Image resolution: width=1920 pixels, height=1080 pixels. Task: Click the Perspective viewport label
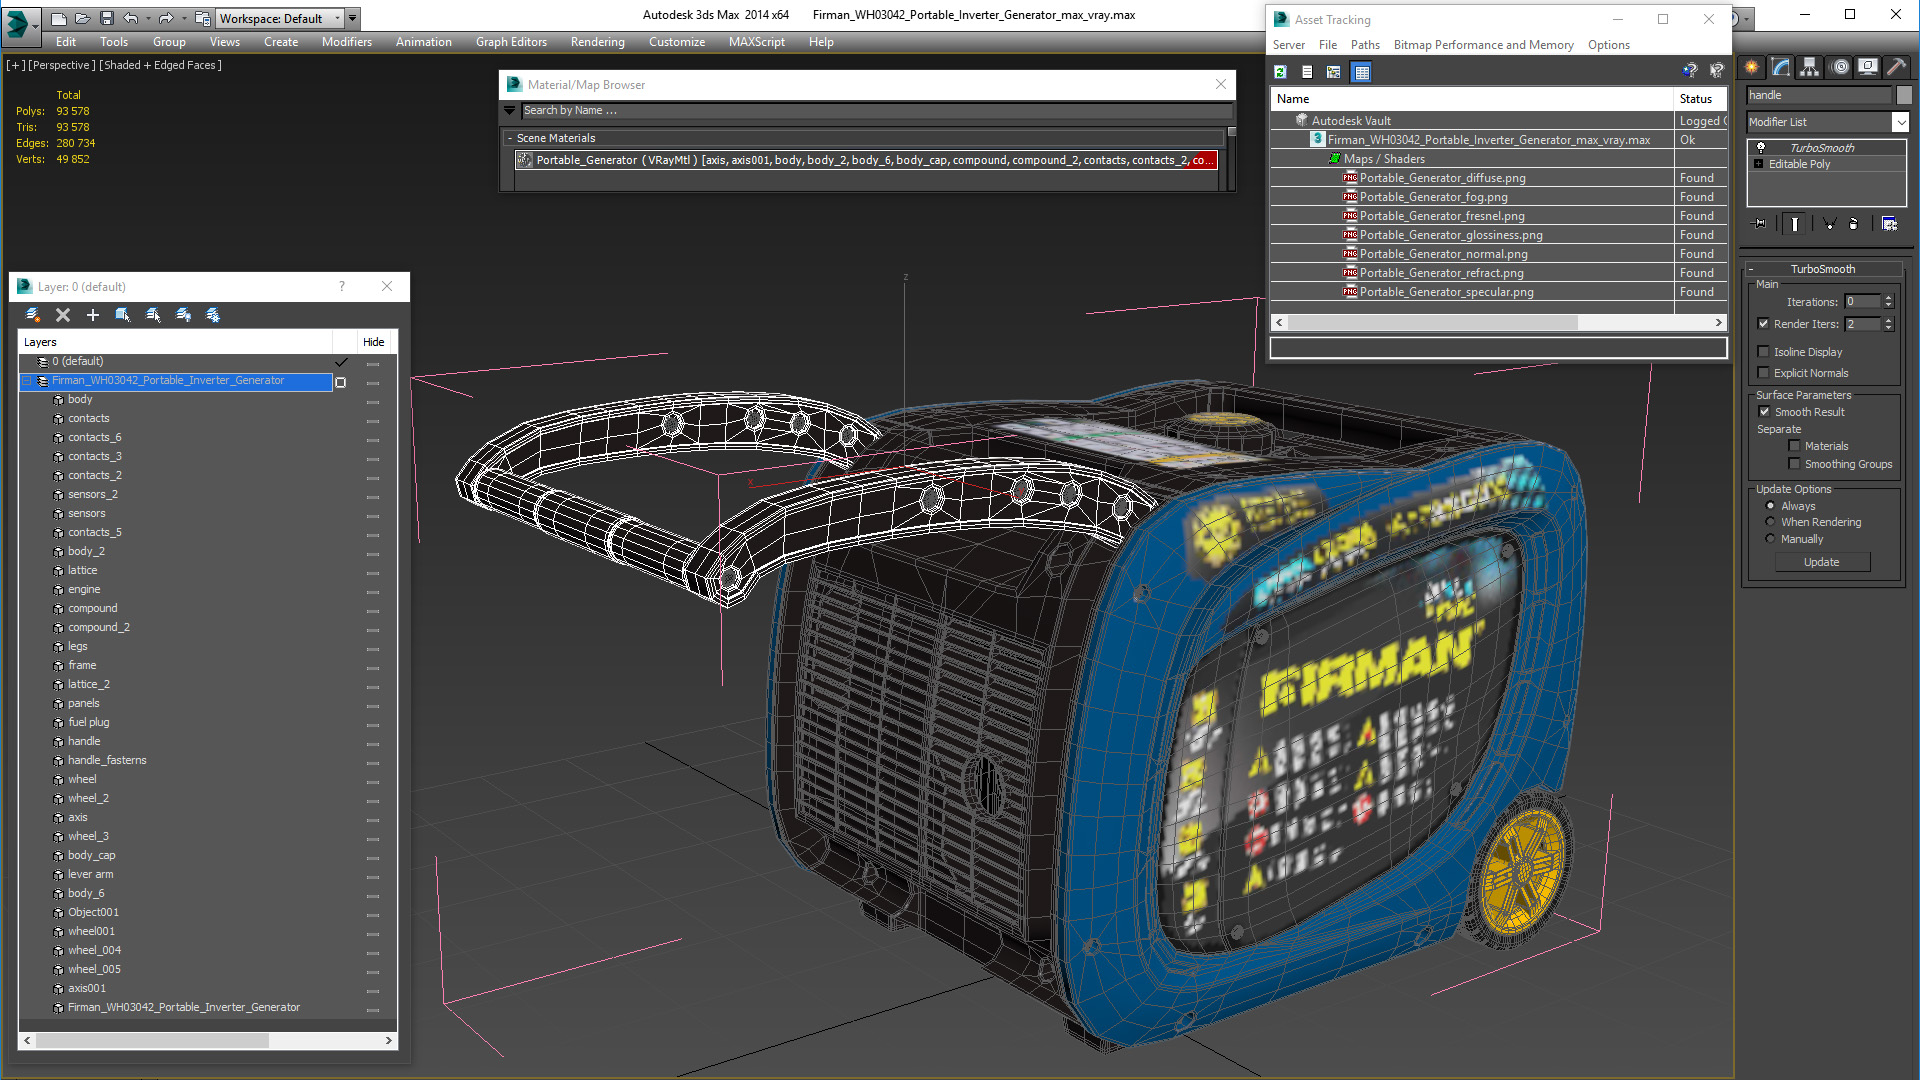[x=62, y=65]
